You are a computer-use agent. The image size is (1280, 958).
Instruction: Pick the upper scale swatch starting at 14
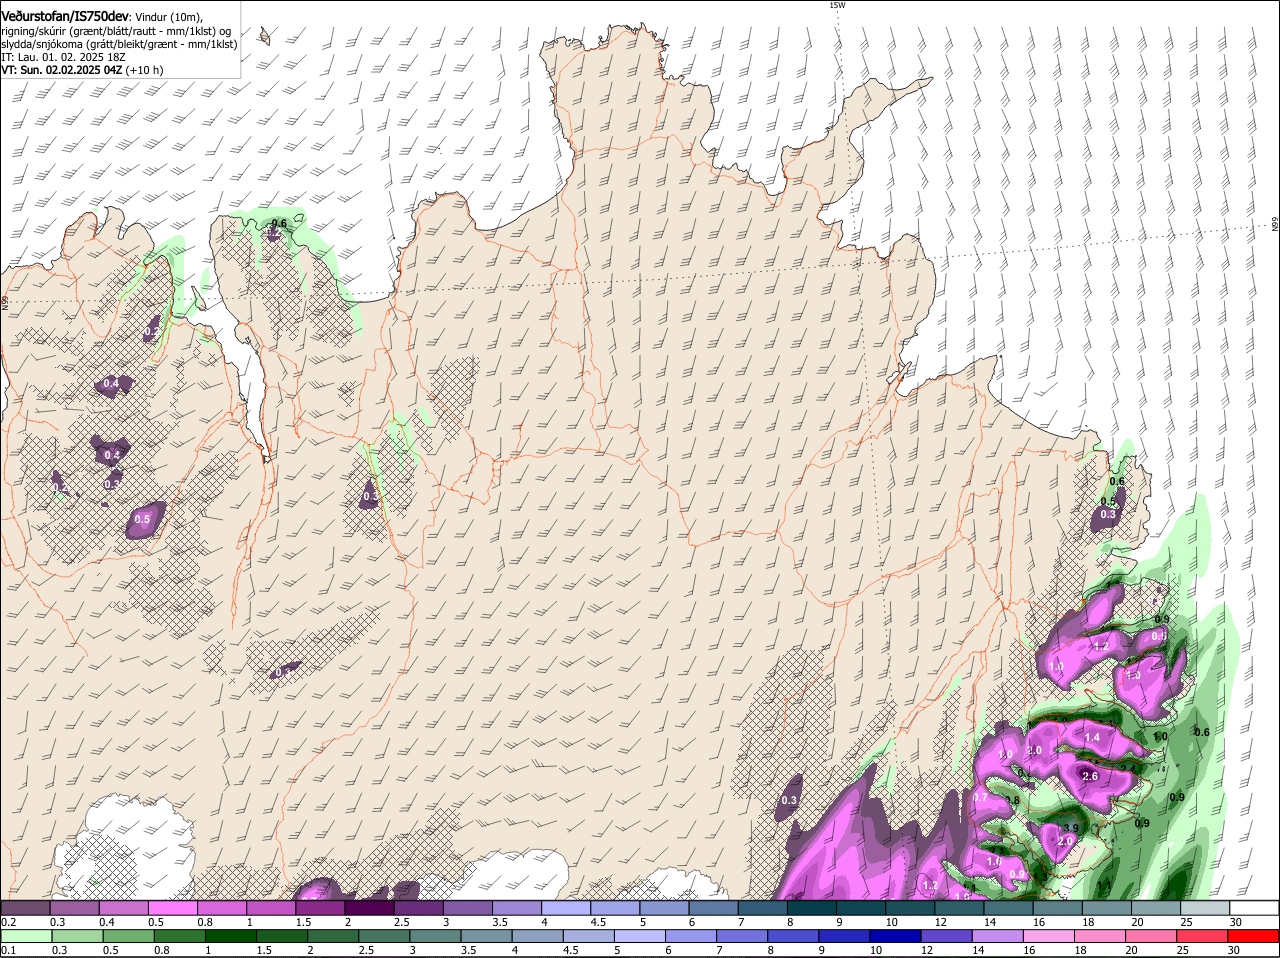click(x=1010, y=907)
